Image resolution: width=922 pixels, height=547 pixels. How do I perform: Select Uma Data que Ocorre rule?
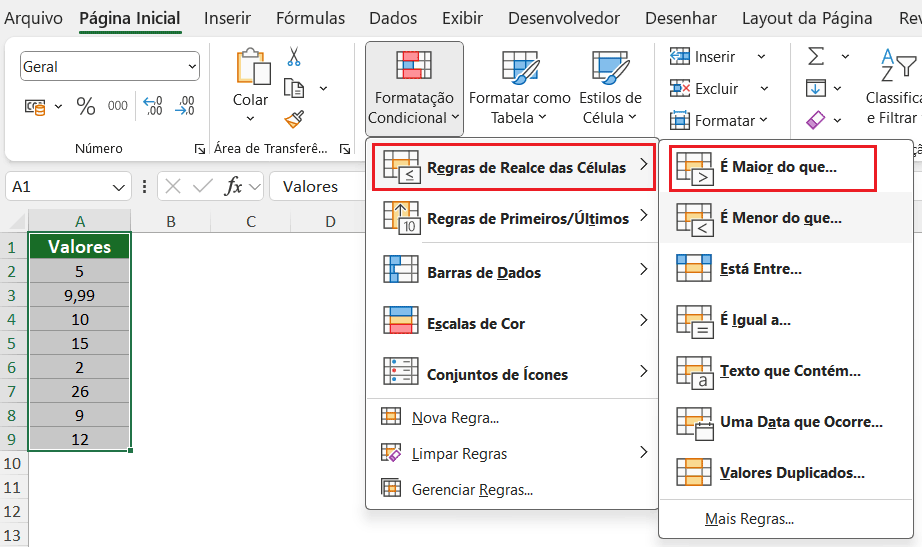786,422
